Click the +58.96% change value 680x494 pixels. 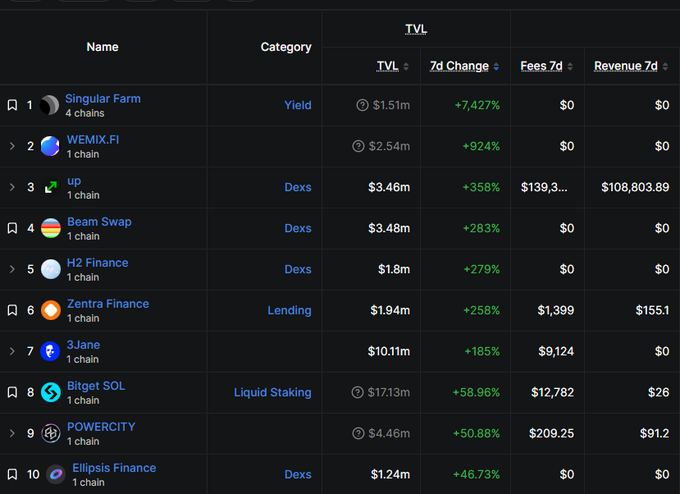[x=476, y=393]
